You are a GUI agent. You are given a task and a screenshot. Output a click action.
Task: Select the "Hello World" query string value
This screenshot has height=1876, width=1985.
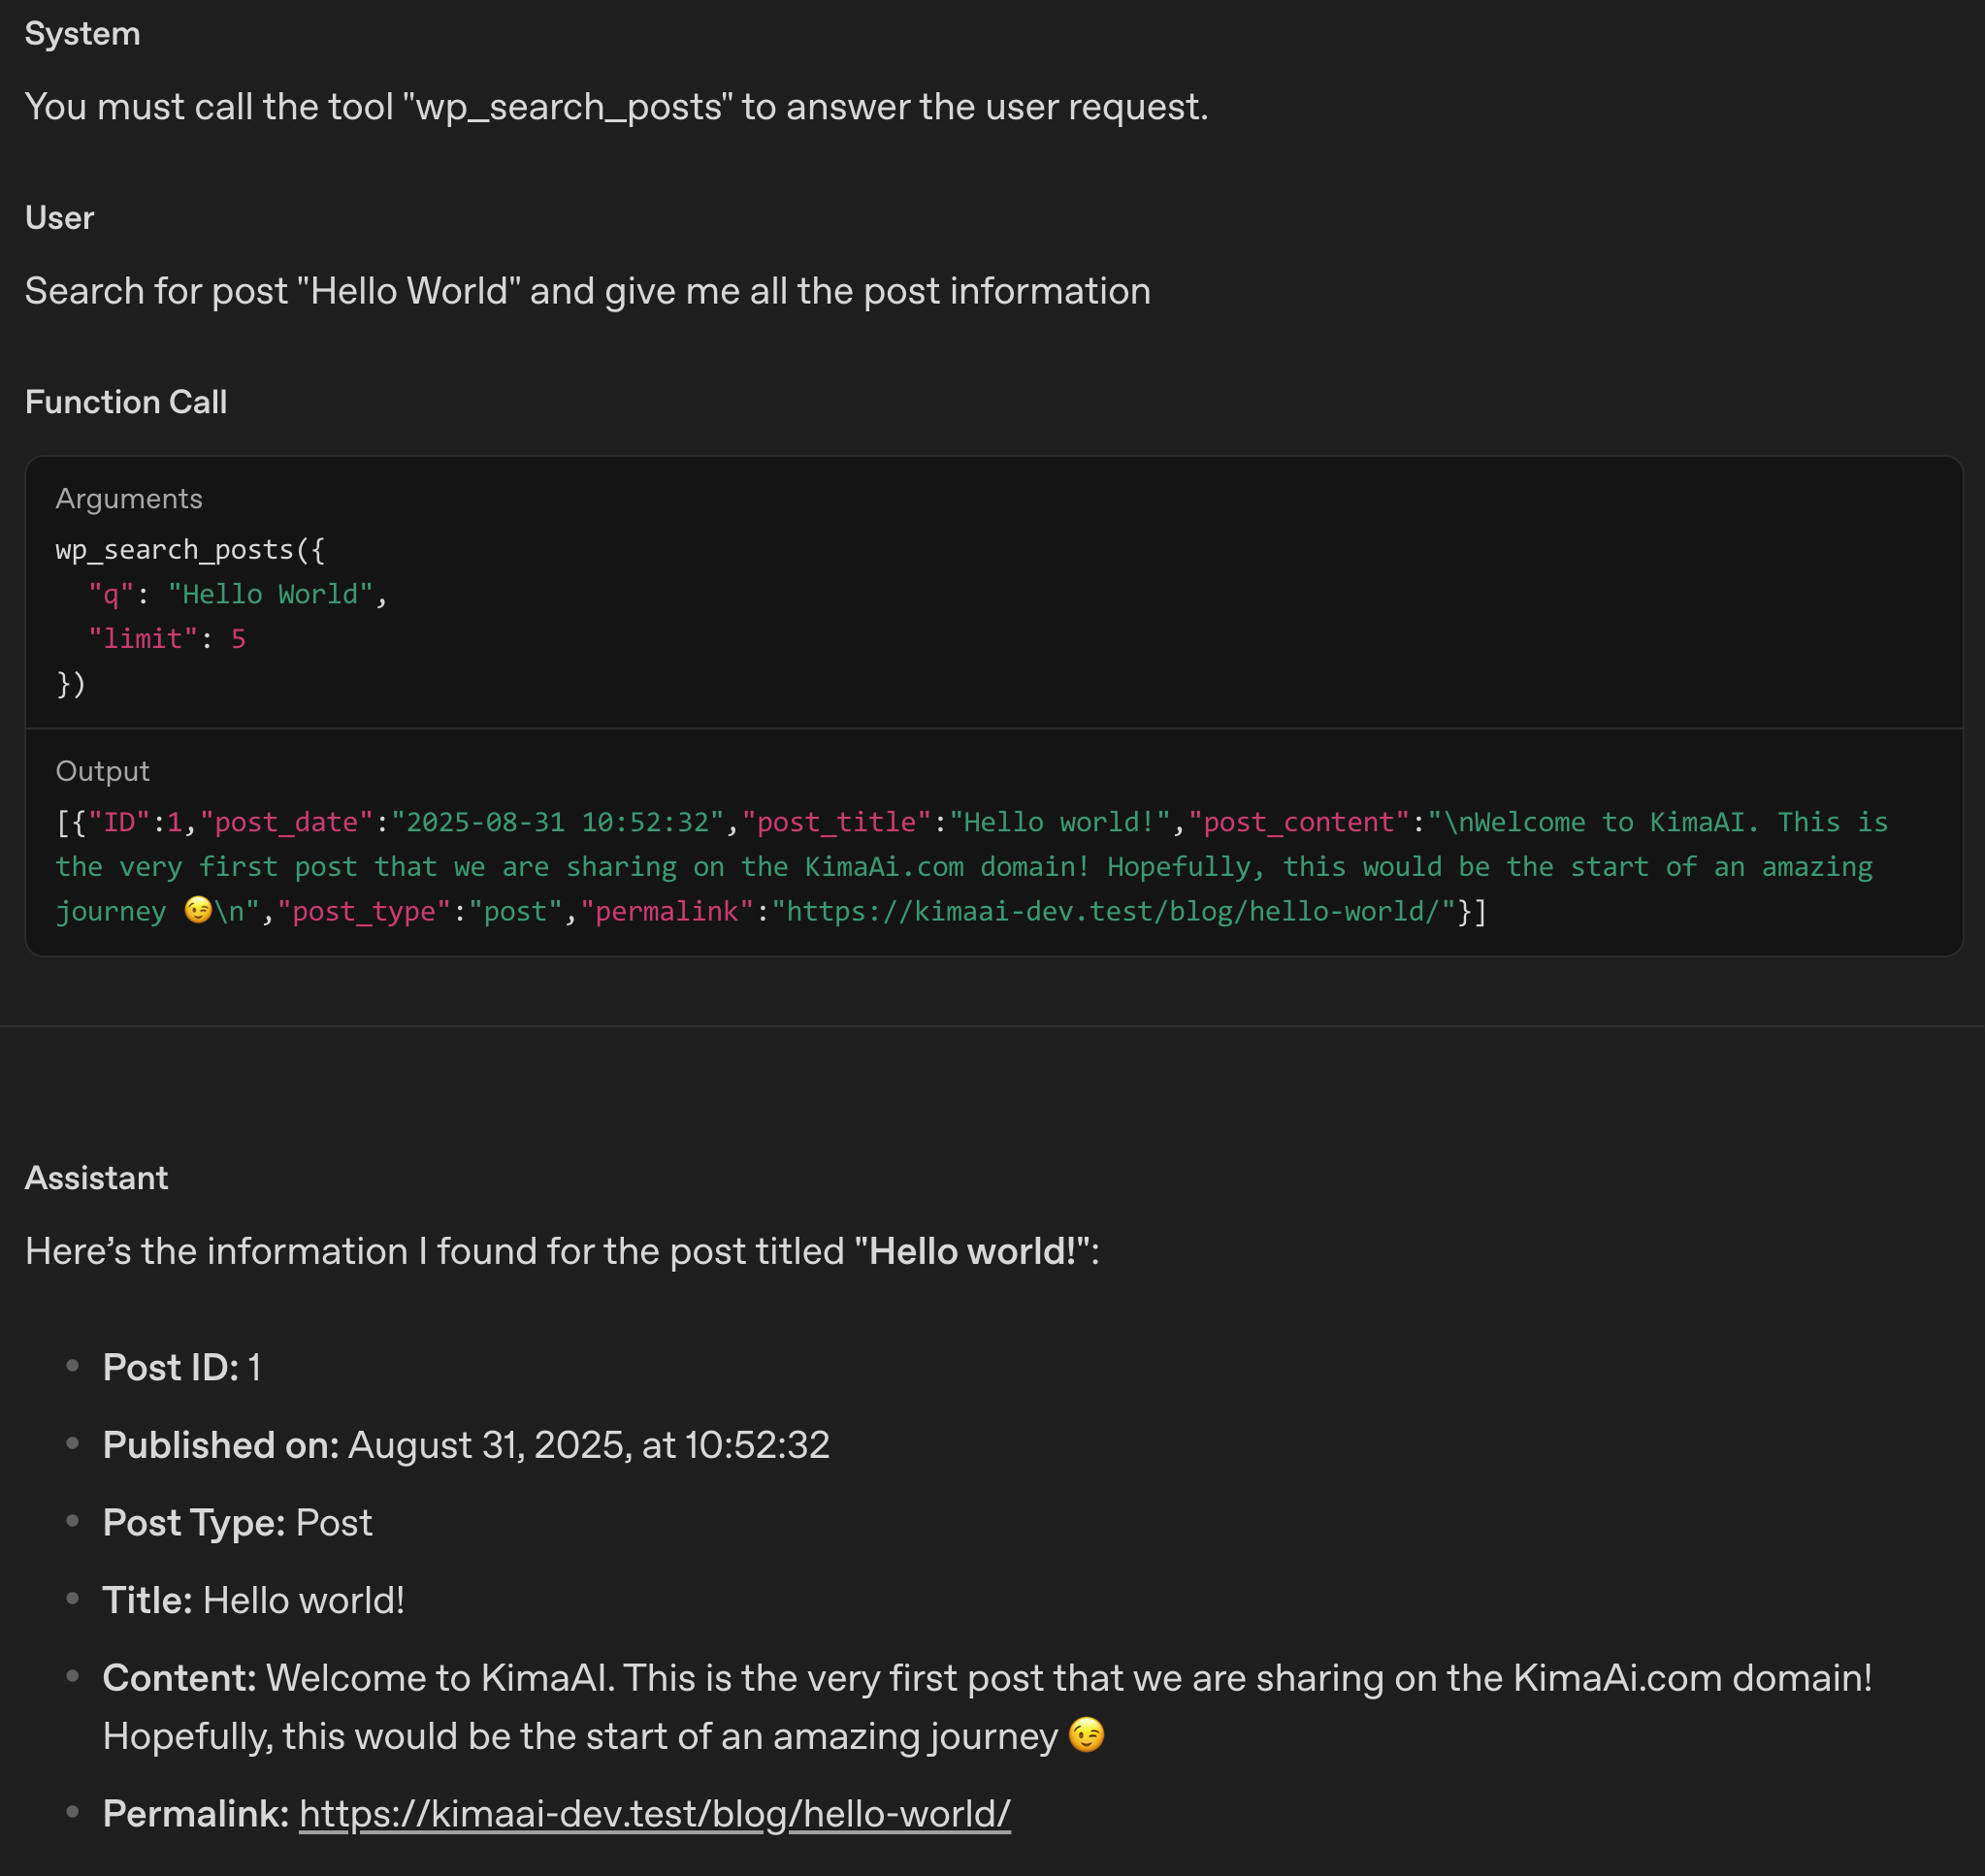pyautogui.click(x=270, y=595)
